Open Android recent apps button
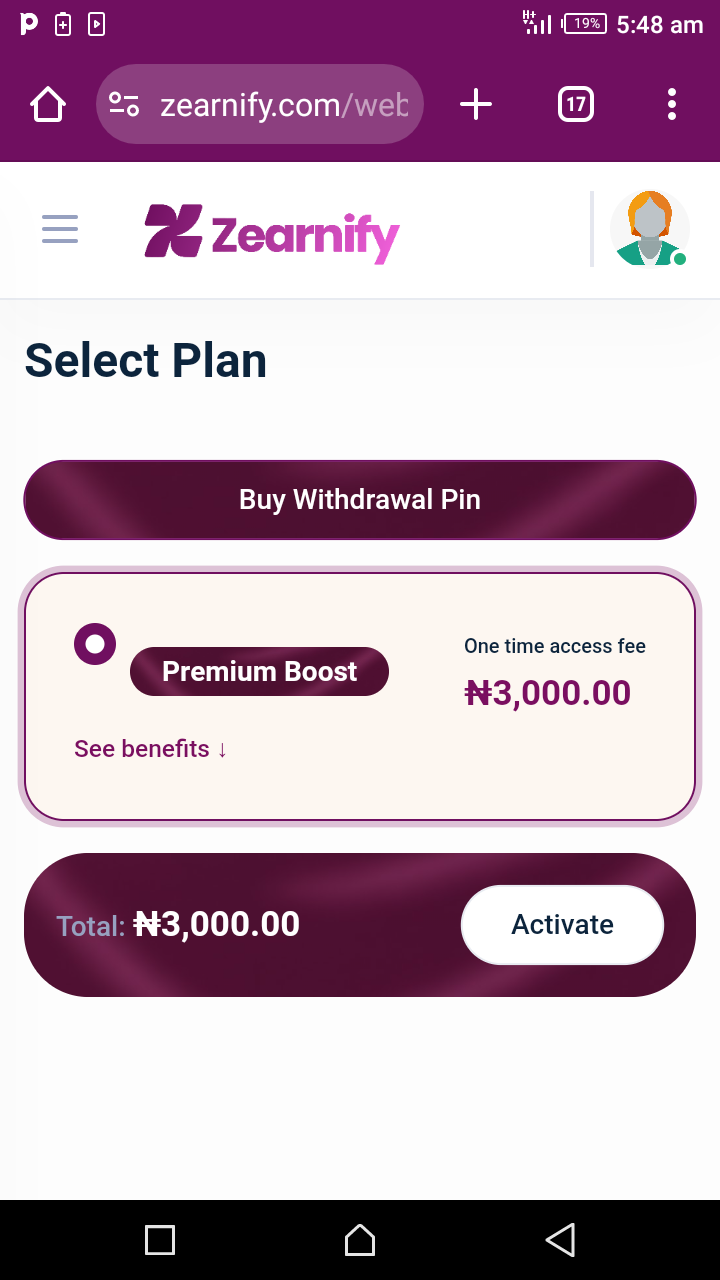This screenshot has height=1280, width=720. pos(160,1240)
